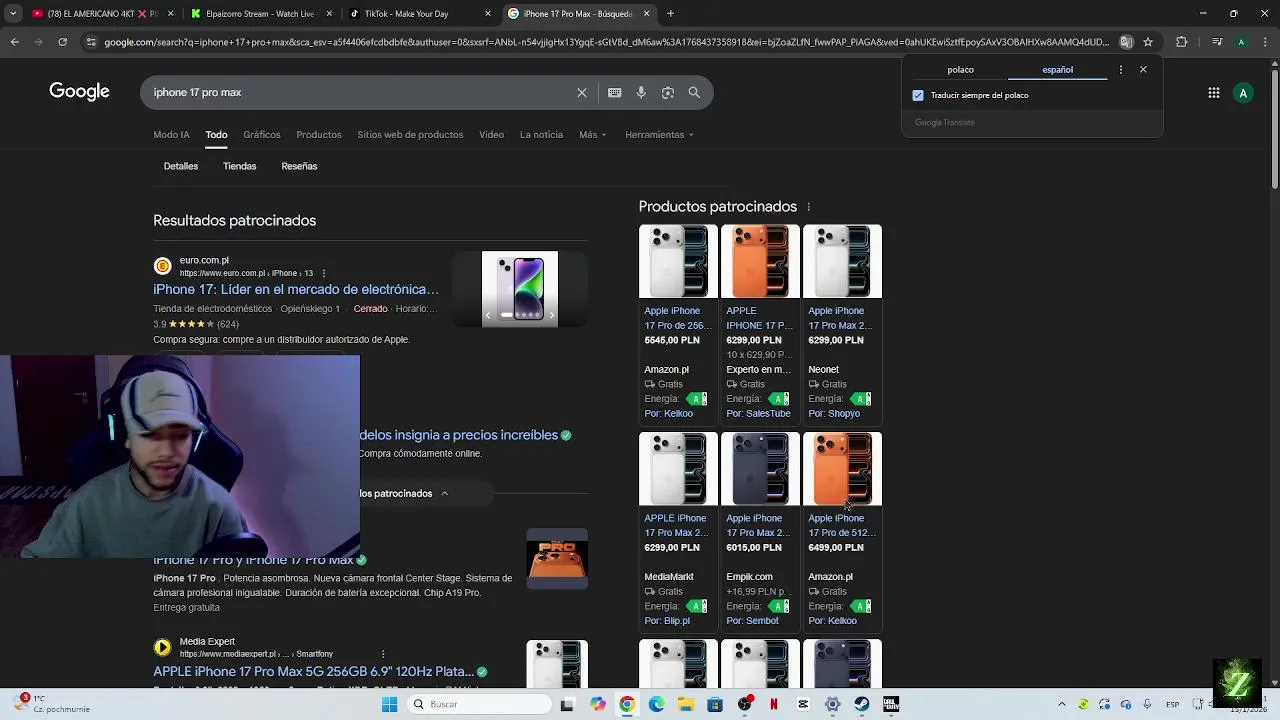
Task: Open the Google account avatar on the page
Action: coord(1243,93)
